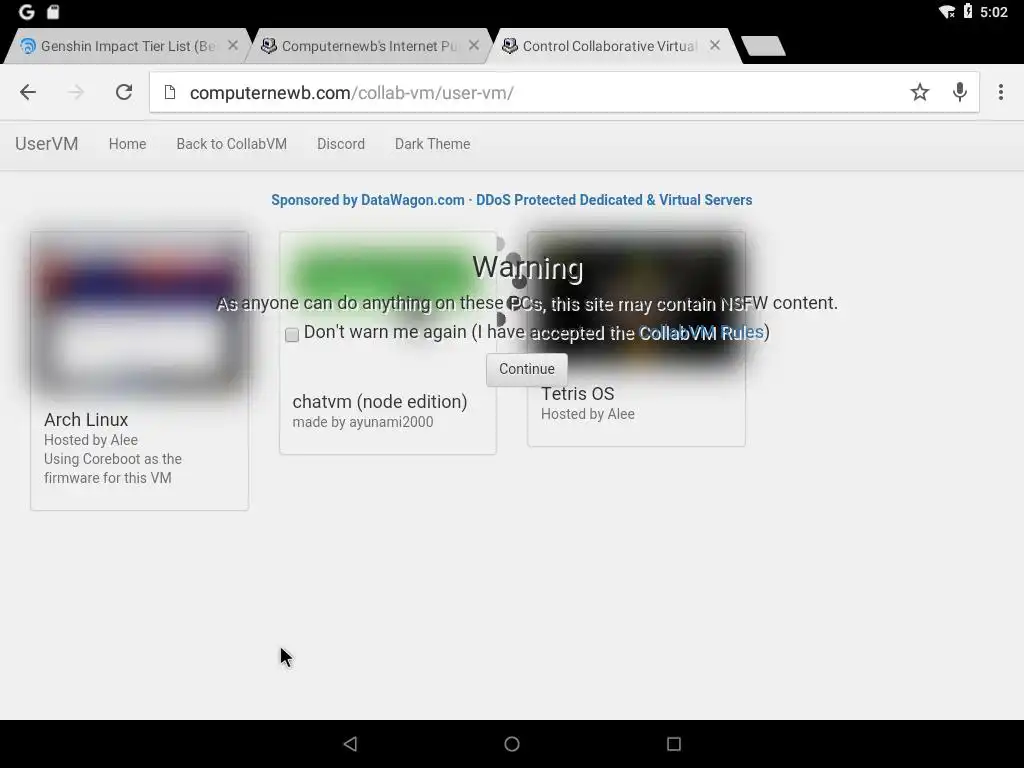1024x768 pixels.
Task: Tap Android home circle button
Action: 512,744
